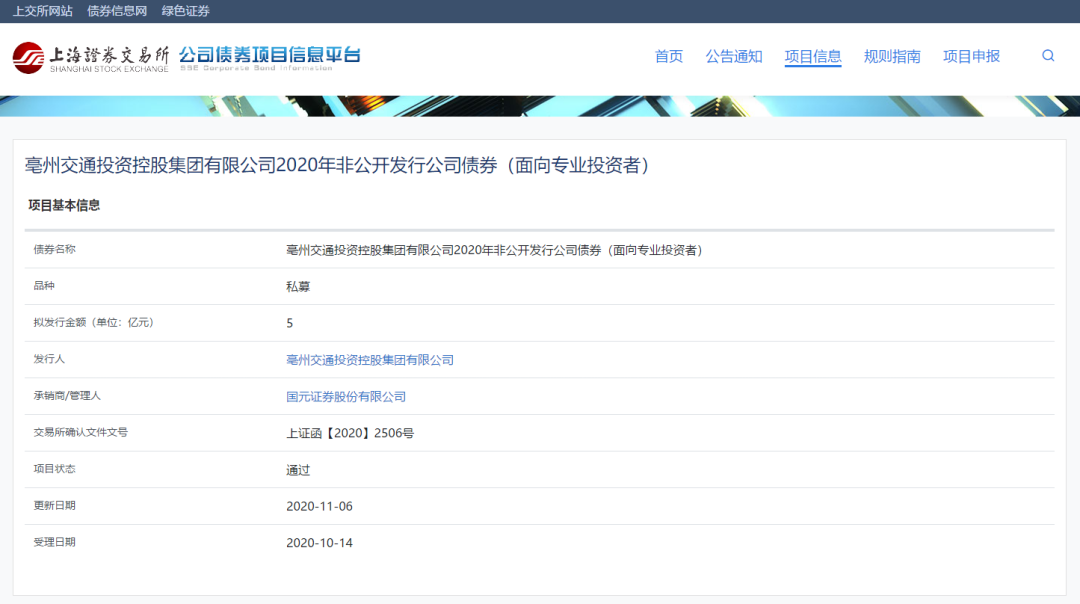Click the Shanghai Stock Exchange logo
This screenshot has height=604, width=1080.
[x=91, y=57]
